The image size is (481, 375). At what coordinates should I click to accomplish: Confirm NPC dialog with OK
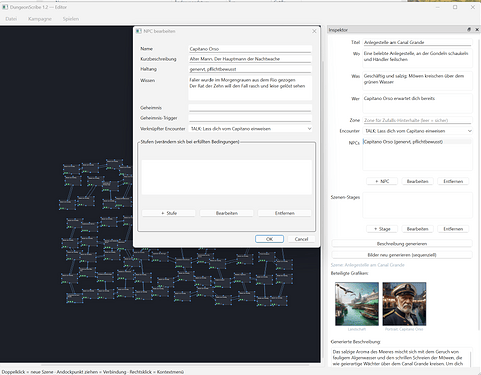(269, 239)
